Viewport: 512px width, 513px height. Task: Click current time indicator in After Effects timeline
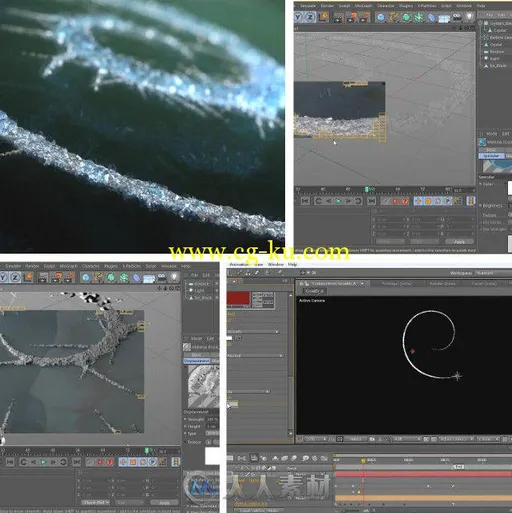coord(363,461)
